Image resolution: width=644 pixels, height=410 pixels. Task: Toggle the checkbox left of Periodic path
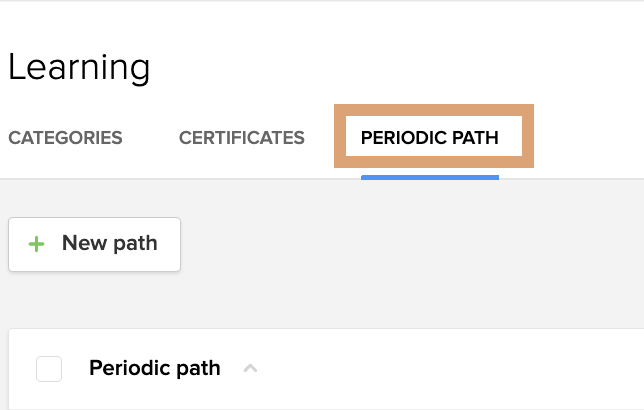pos(49,369)
